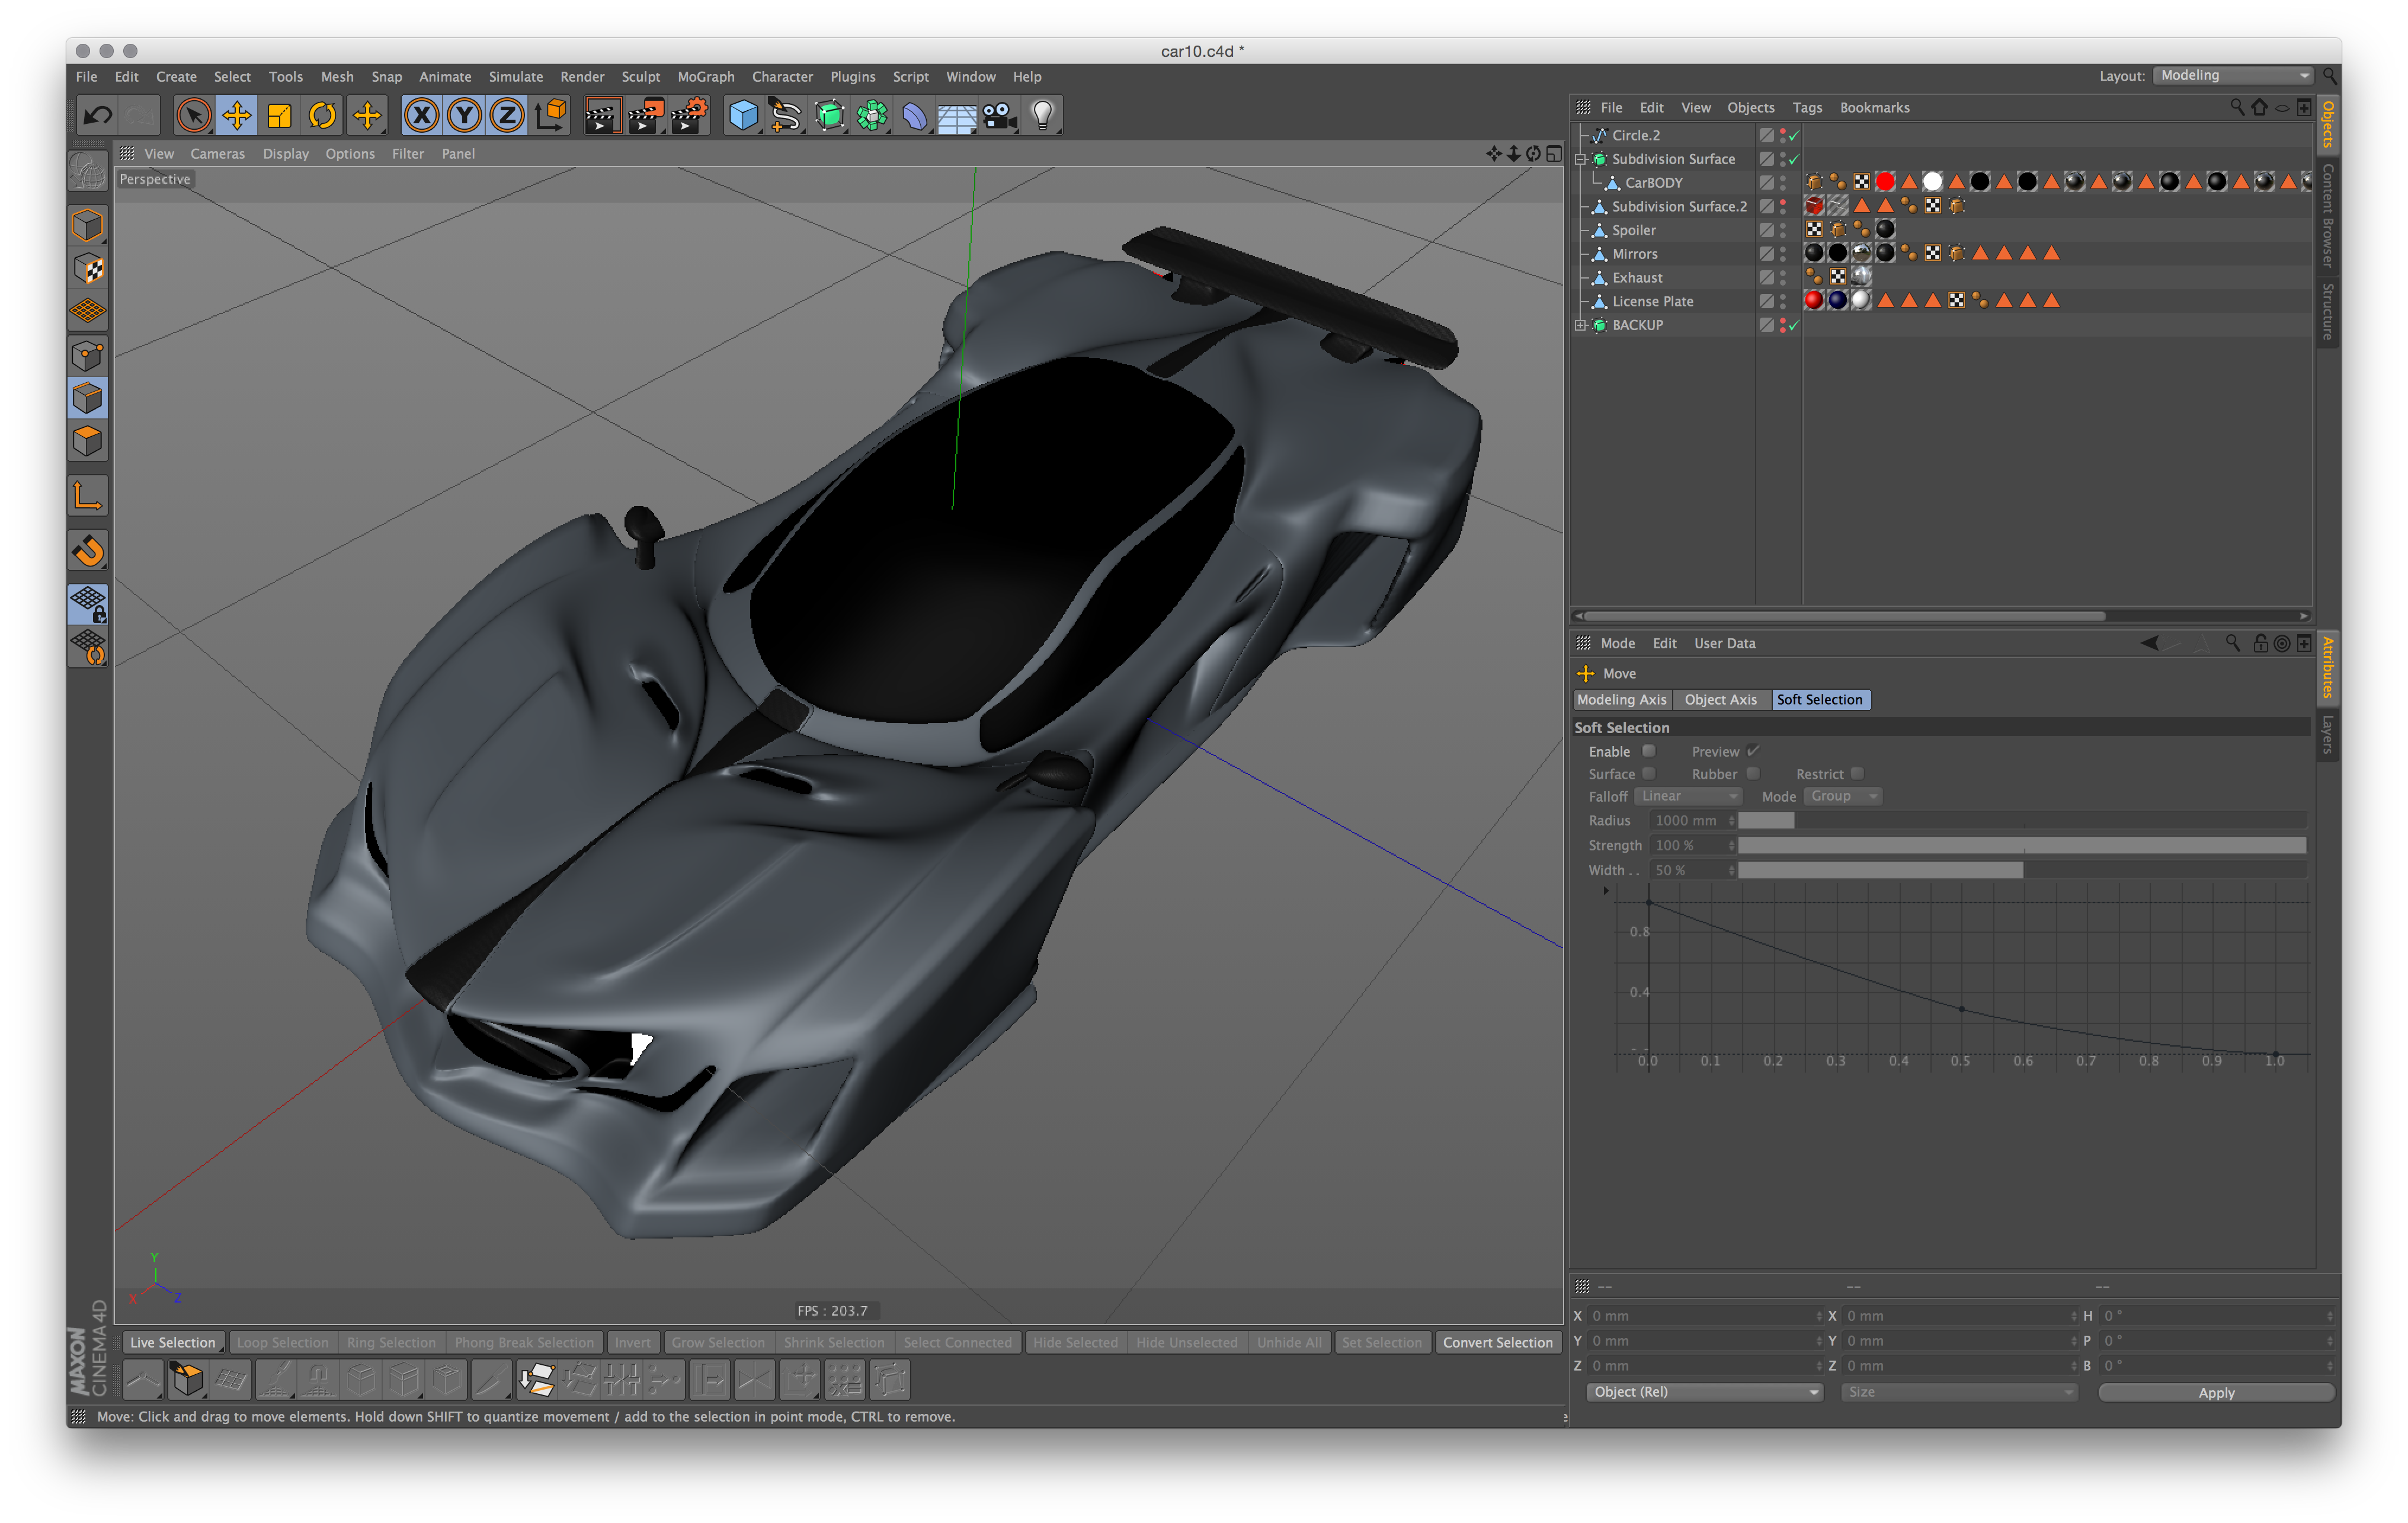Image resolution: width=2408 pixels, height=1523 pixels.
Task: Open the Object (Rel) dropdown
Action: click(1704, 1392)
